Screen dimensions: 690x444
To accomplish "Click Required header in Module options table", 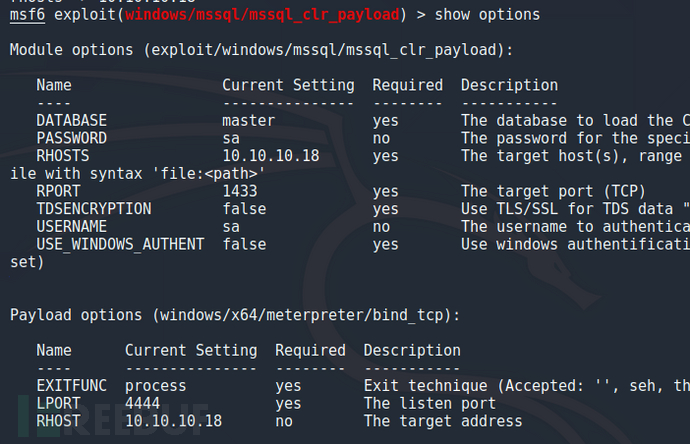I will tap(407, 85).
